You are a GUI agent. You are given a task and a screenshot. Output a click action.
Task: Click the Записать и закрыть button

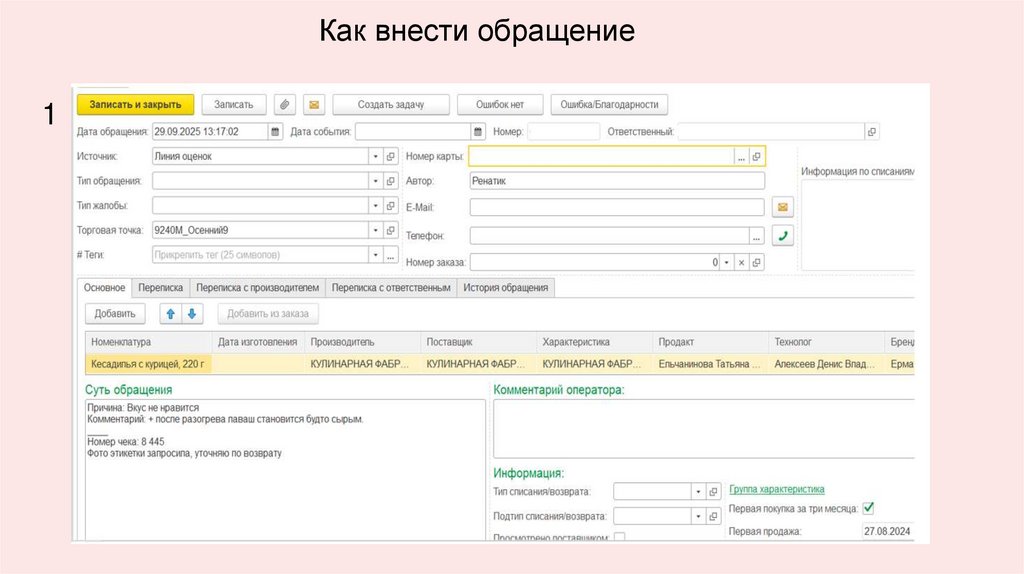(x=135, y=105)
